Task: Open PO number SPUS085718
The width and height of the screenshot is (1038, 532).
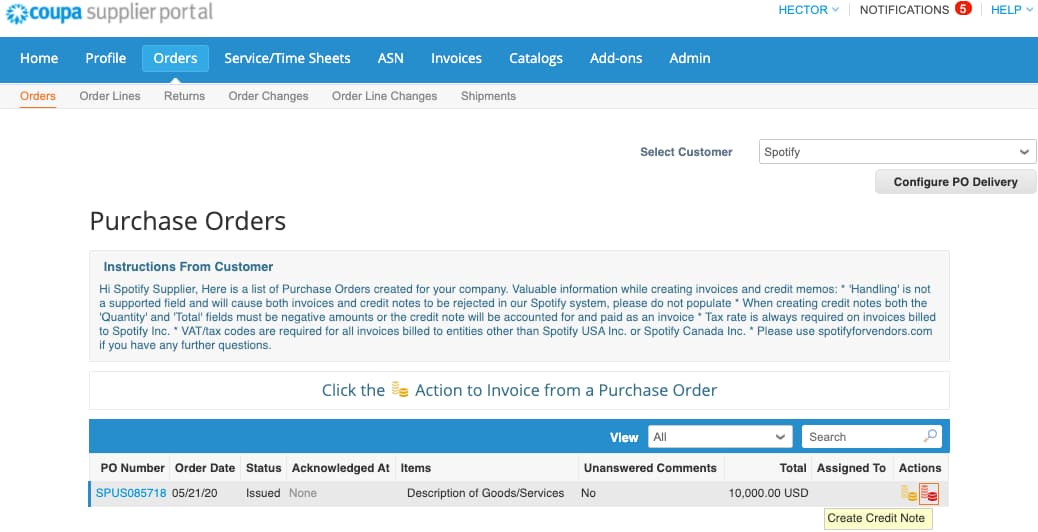Action: tap(131, 493)
